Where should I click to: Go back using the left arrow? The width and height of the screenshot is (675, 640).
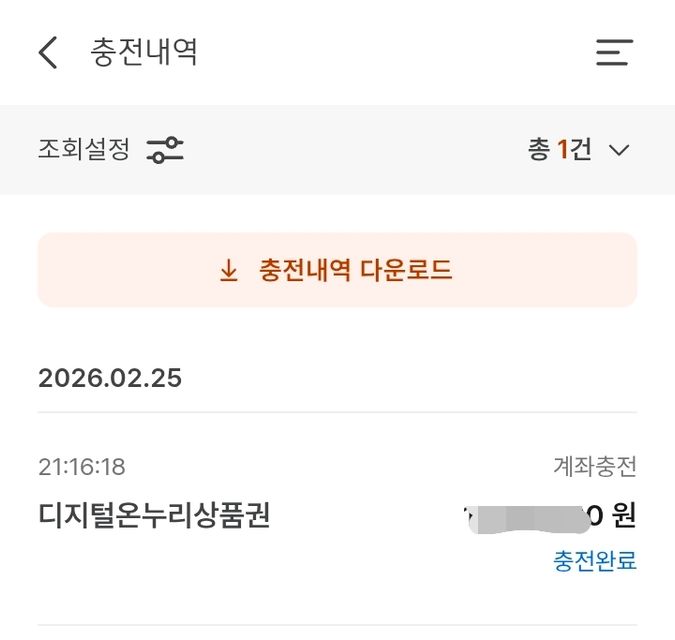click(x=48, y=52)
